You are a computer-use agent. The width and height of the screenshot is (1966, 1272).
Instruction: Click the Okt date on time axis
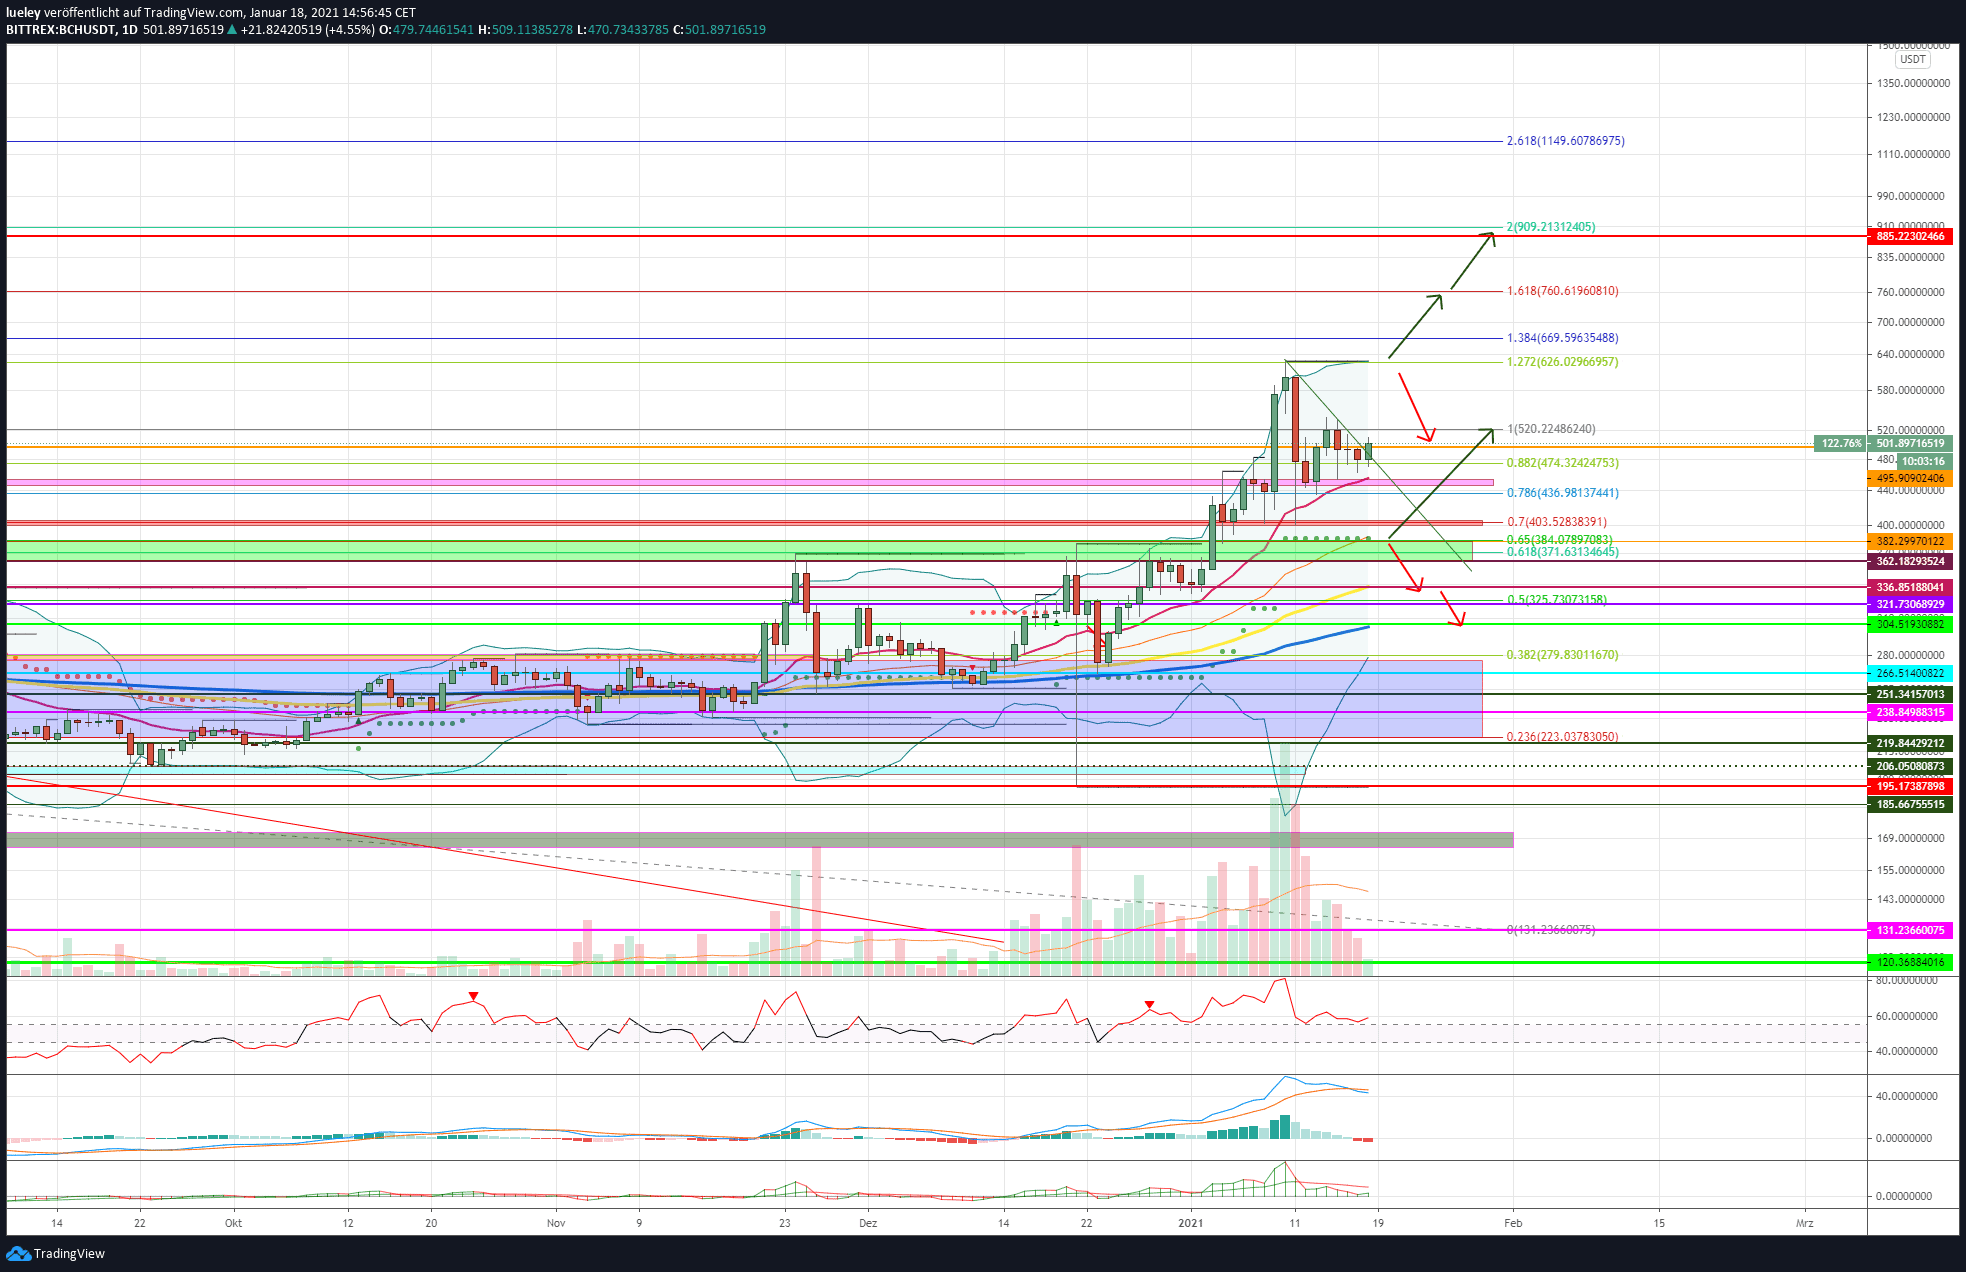[233, 1223]
